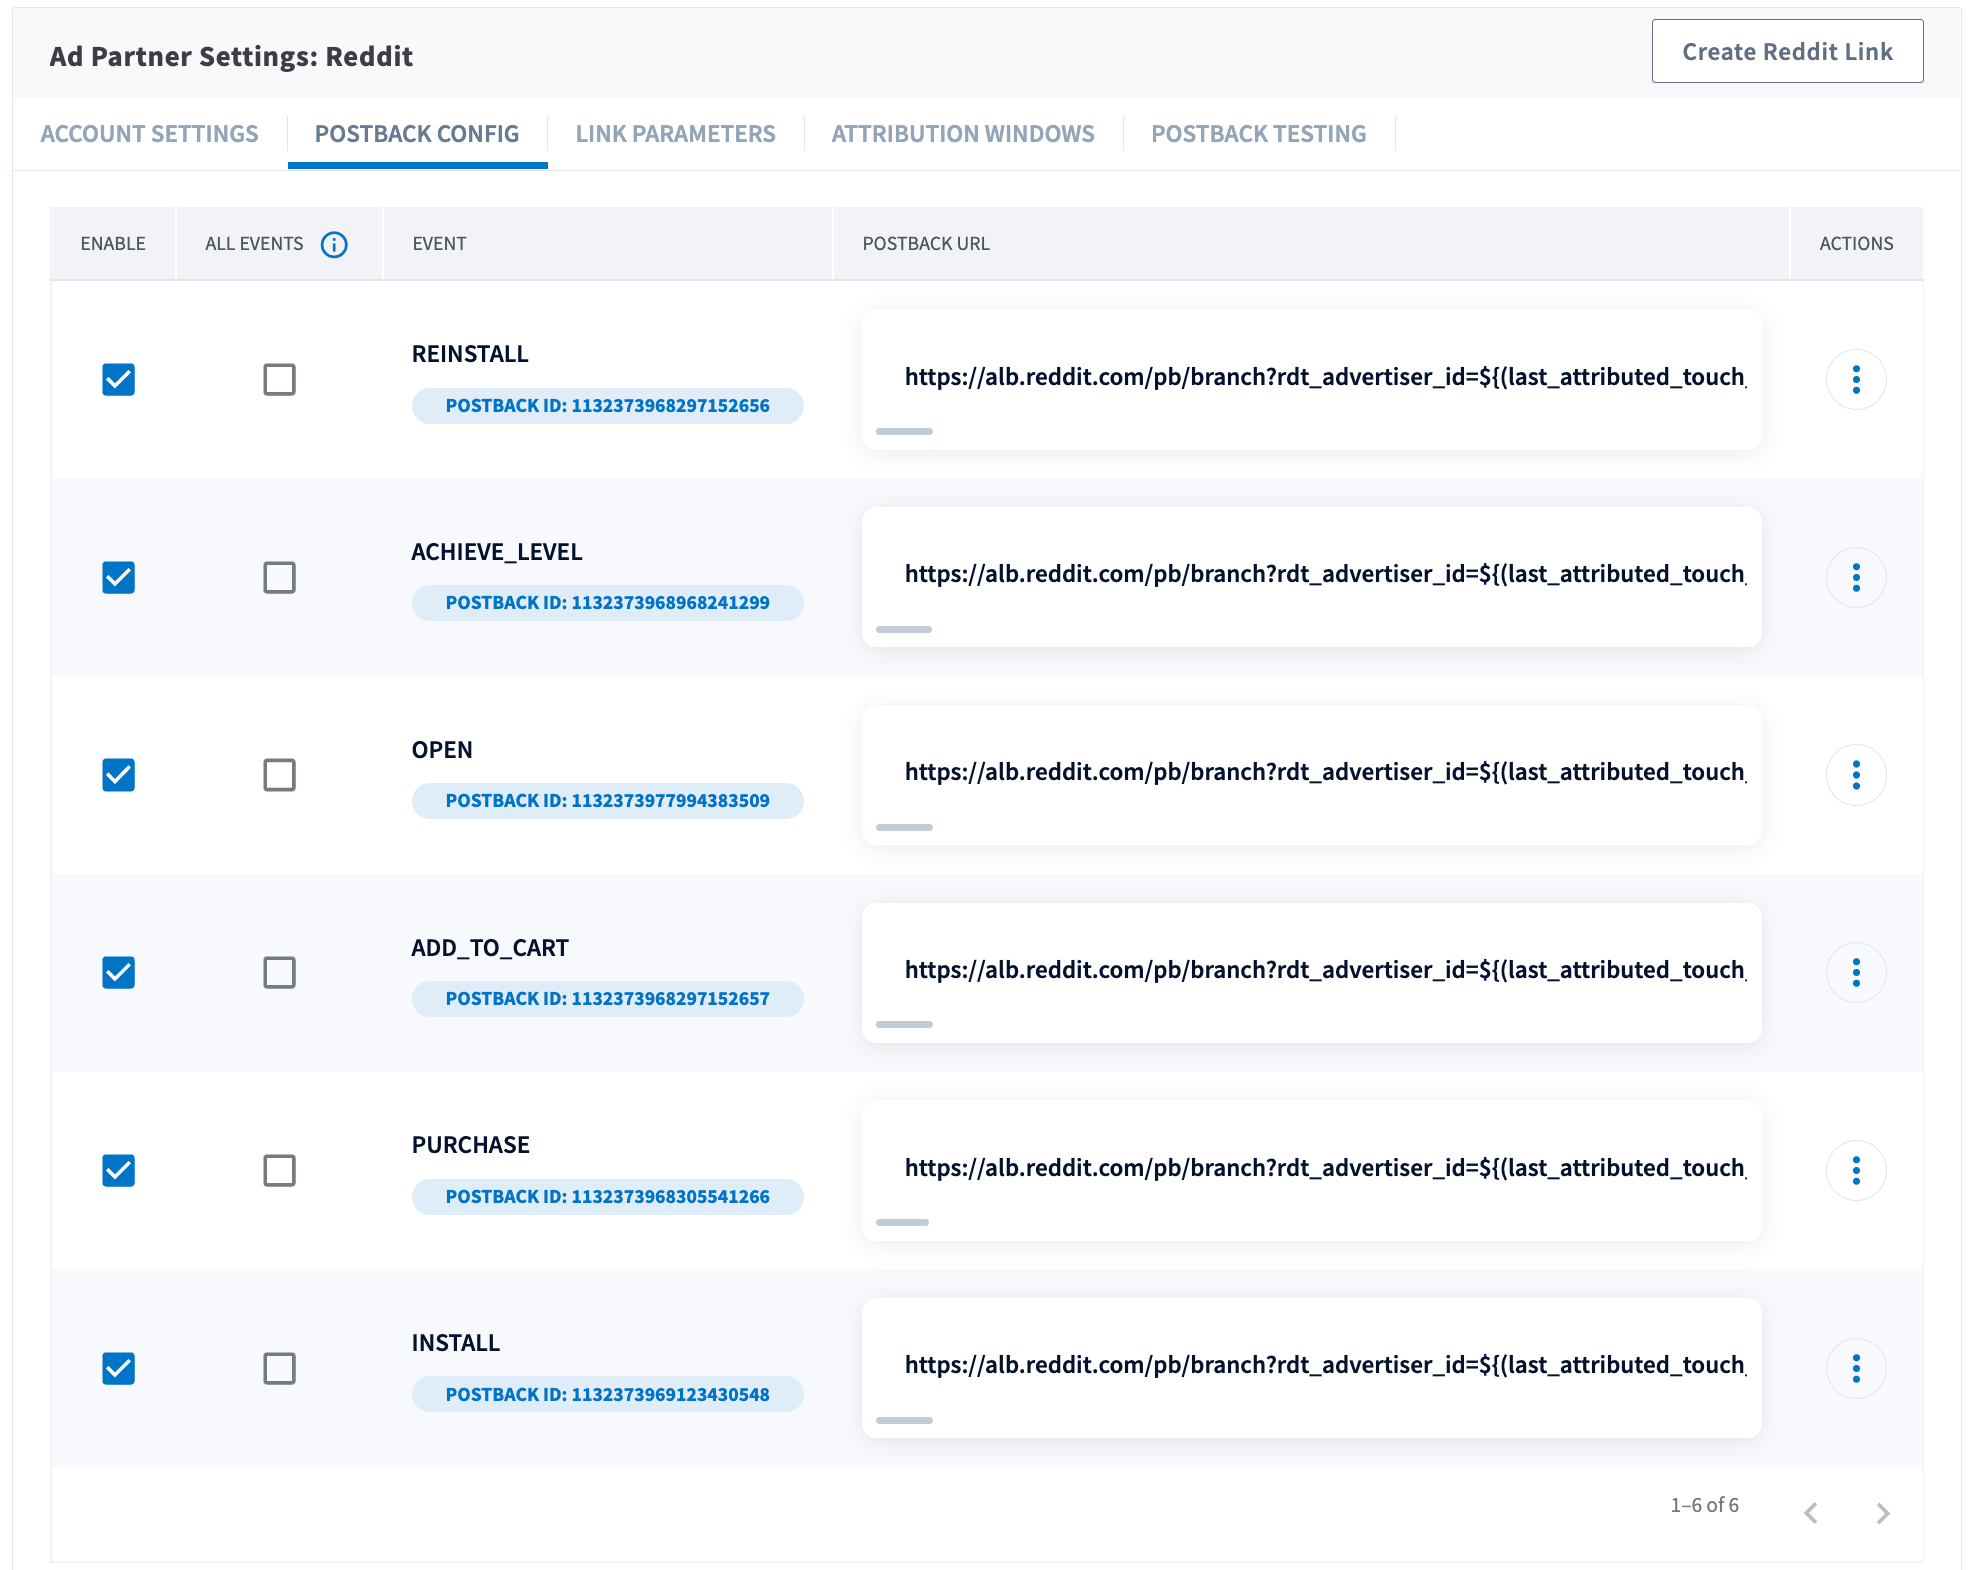Screen dimensions: 1972x1570
Task: Open actions menu for ACHIEVE_LEVEL row
Action: 1855,577
